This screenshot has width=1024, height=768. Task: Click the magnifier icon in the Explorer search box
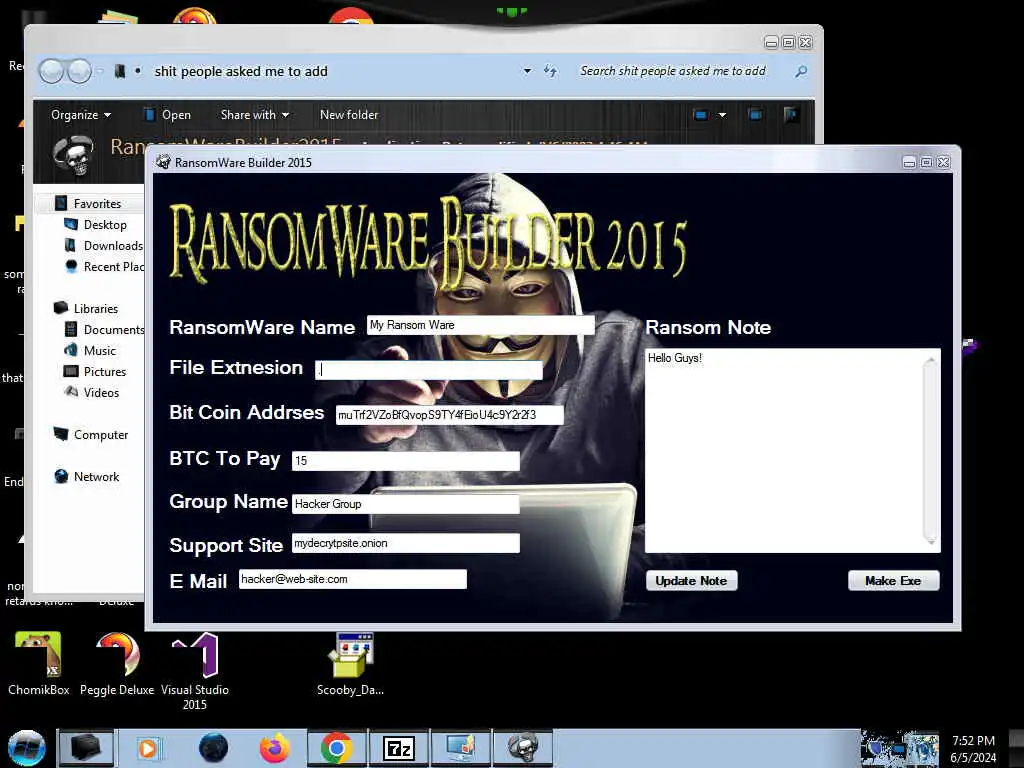coord(801,71)
